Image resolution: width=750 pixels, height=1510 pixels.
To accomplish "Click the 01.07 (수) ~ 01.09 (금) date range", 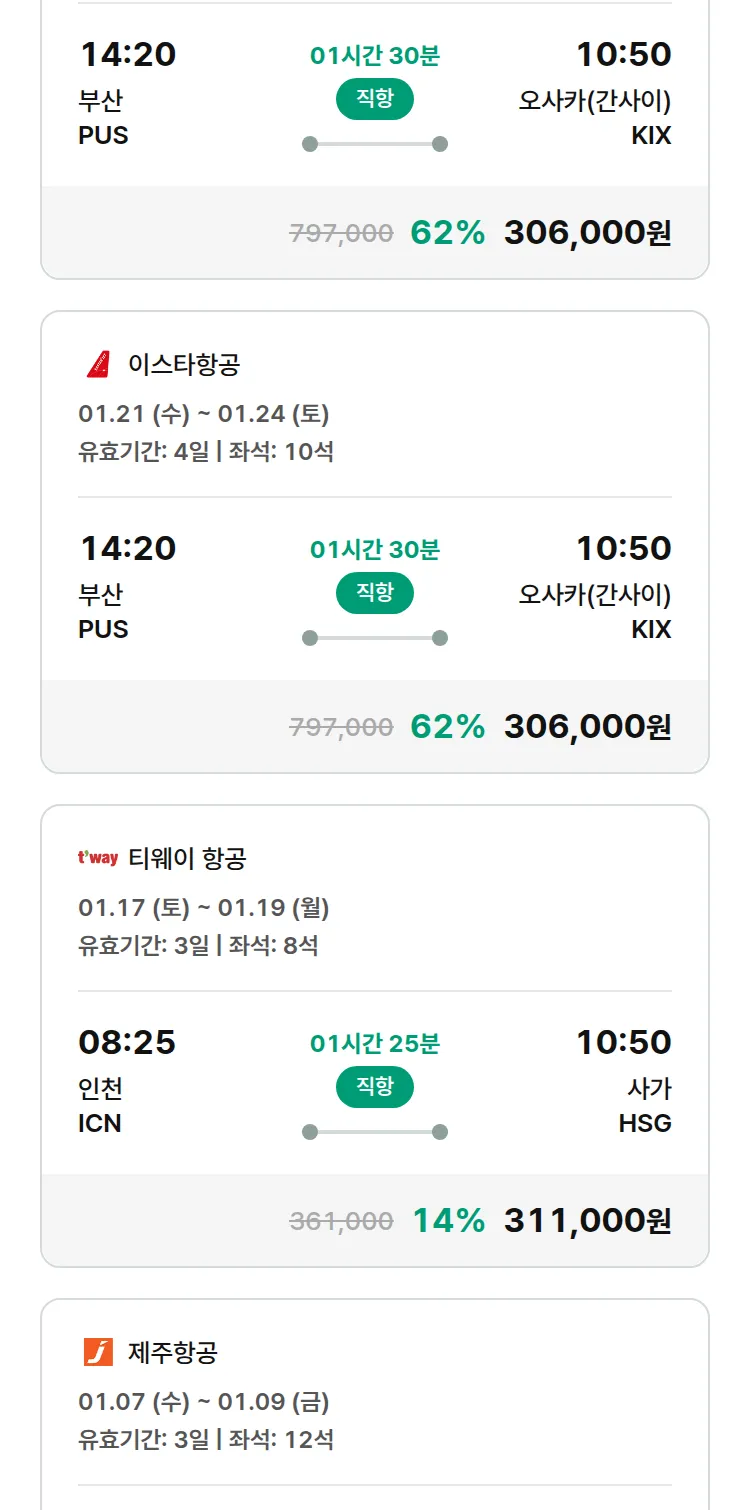I will pyautogui.click(x=204, y=1401).
